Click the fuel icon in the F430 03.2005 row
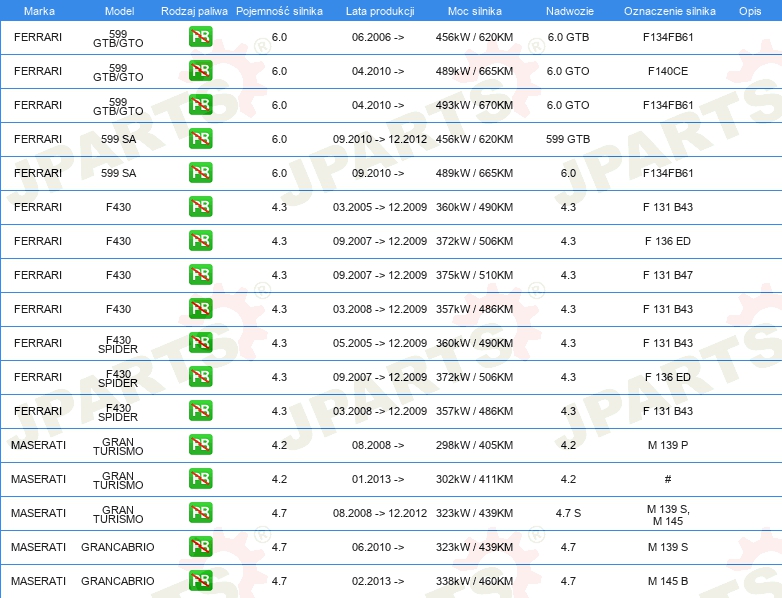Screen dimensions: 782x598 [200, 206]
